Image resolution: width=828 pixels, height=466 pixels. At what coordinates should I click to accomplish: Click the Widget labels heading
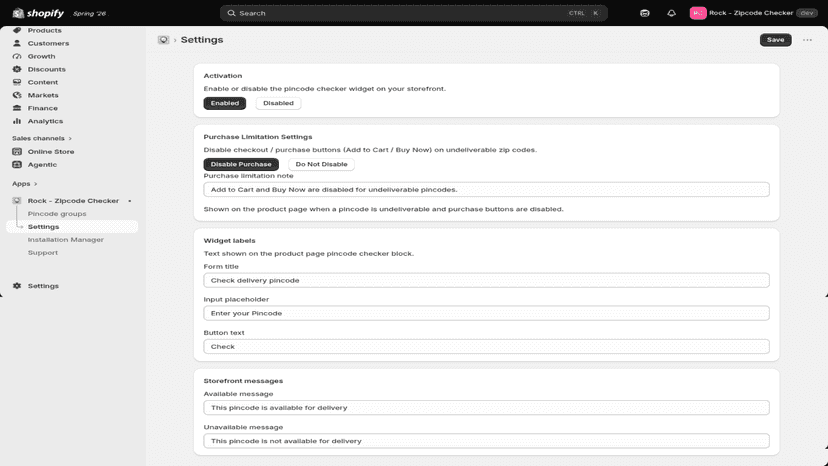(229, 240)
